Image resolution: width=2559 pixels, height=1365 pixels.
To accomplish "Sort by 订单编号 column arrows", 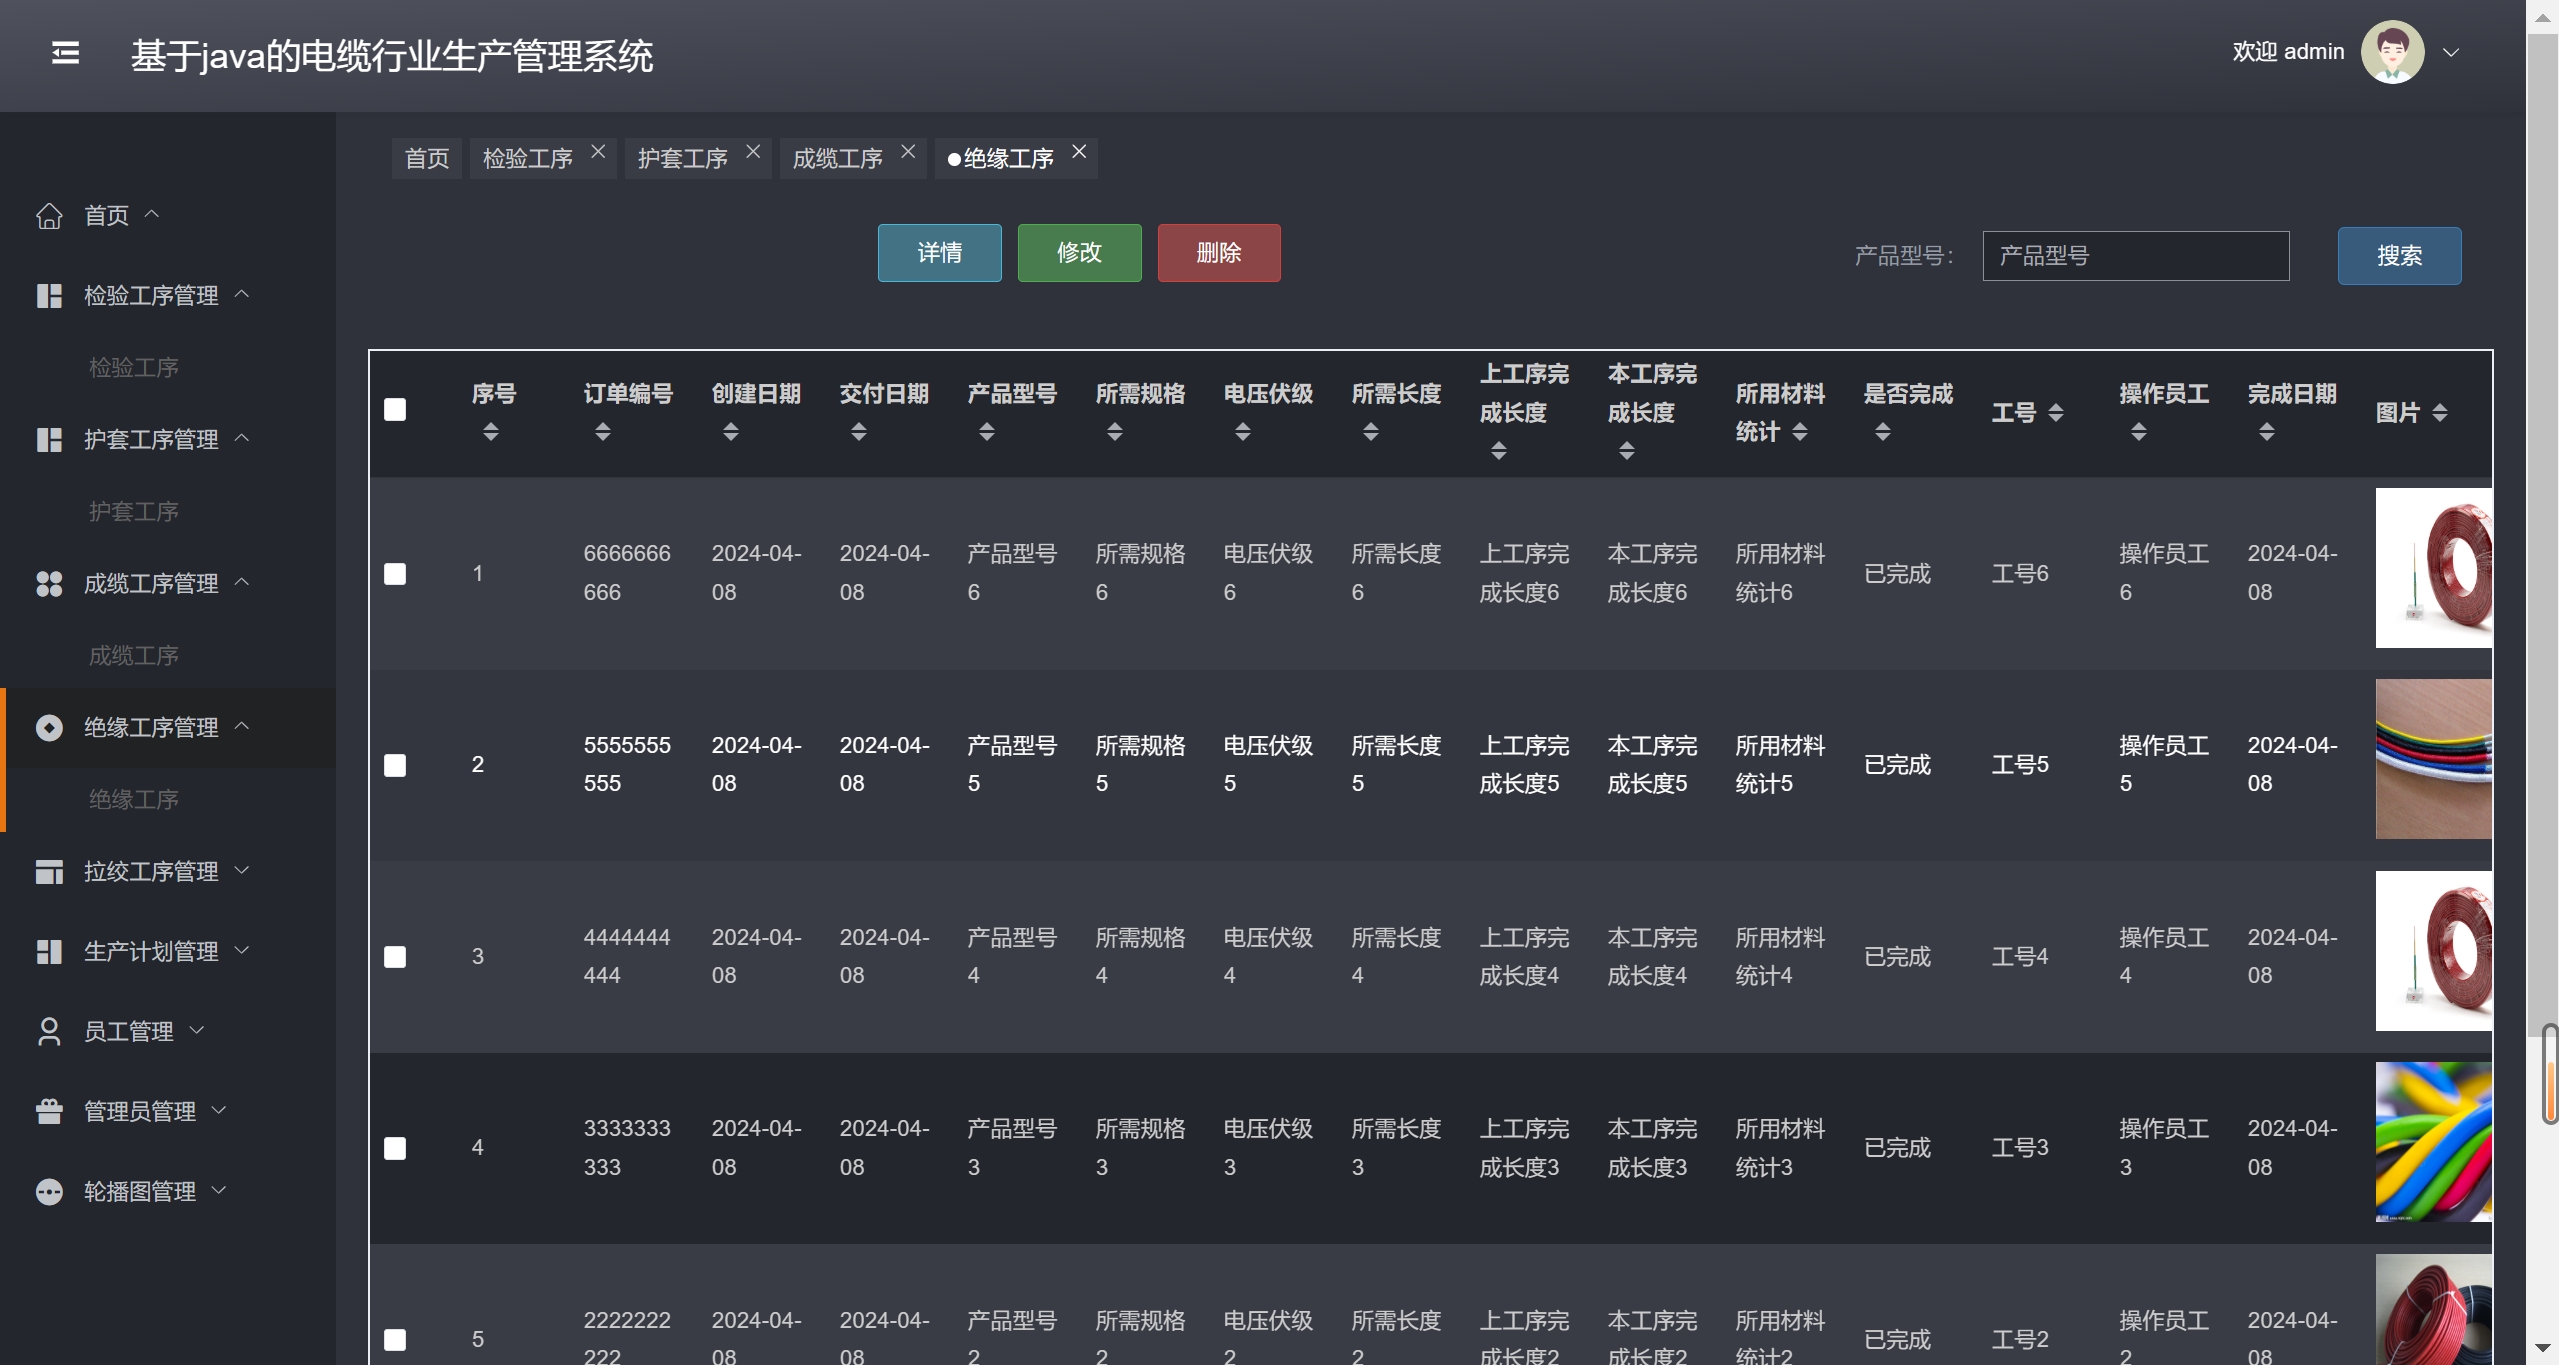I will tap(603, 432).
